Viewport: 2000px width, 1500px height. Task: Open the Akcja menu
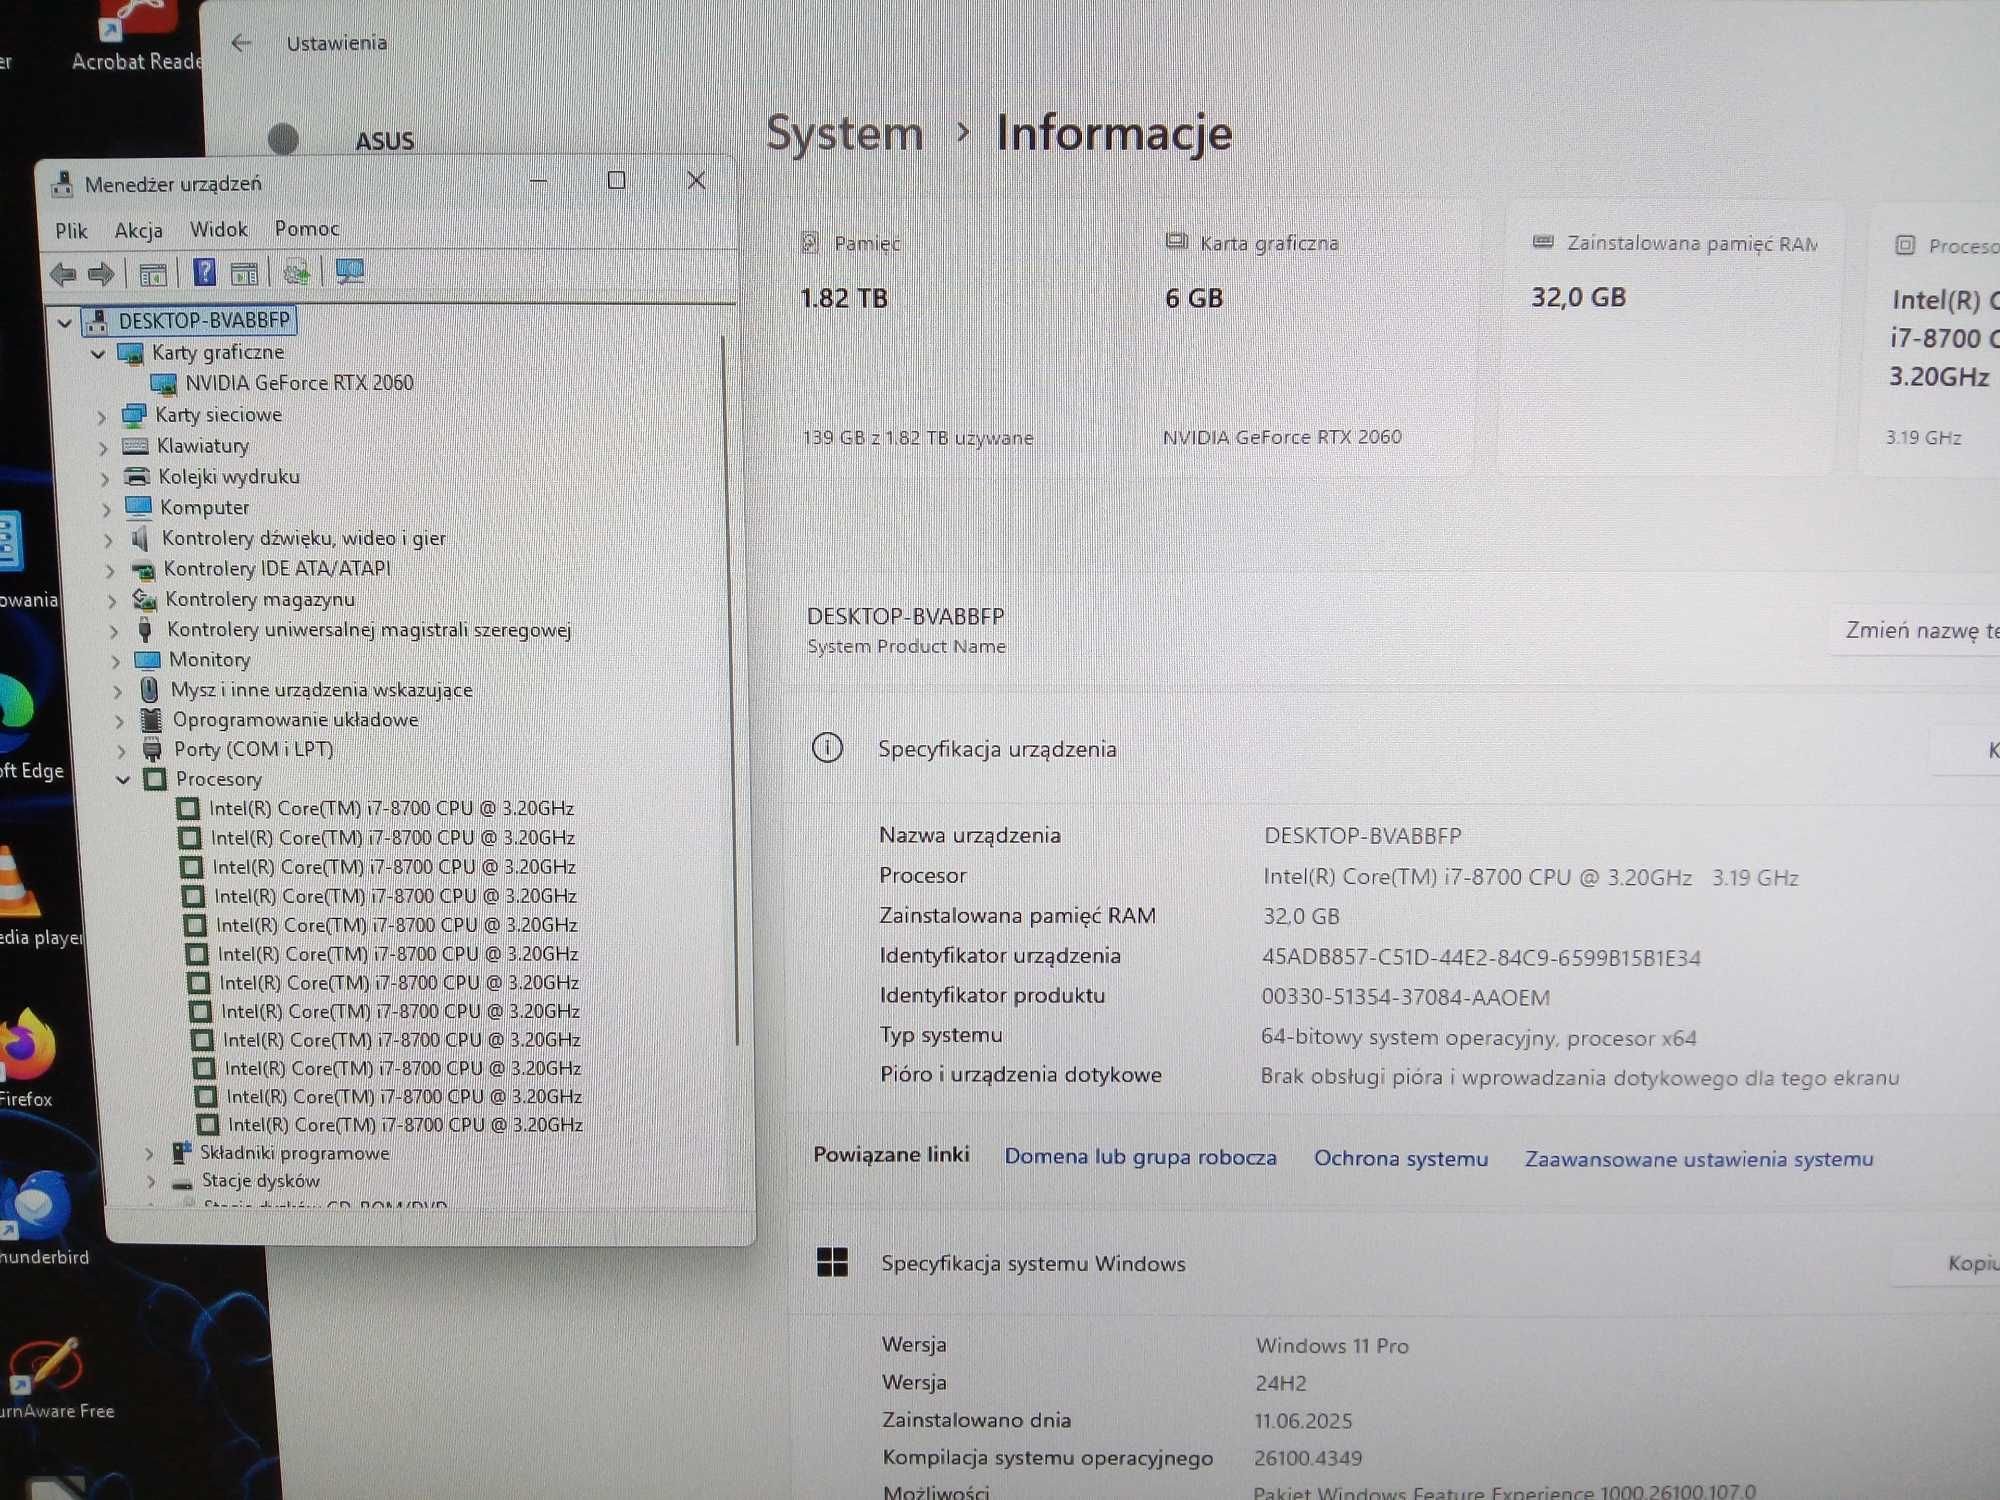pyautogui.click(x=138, y=231)
